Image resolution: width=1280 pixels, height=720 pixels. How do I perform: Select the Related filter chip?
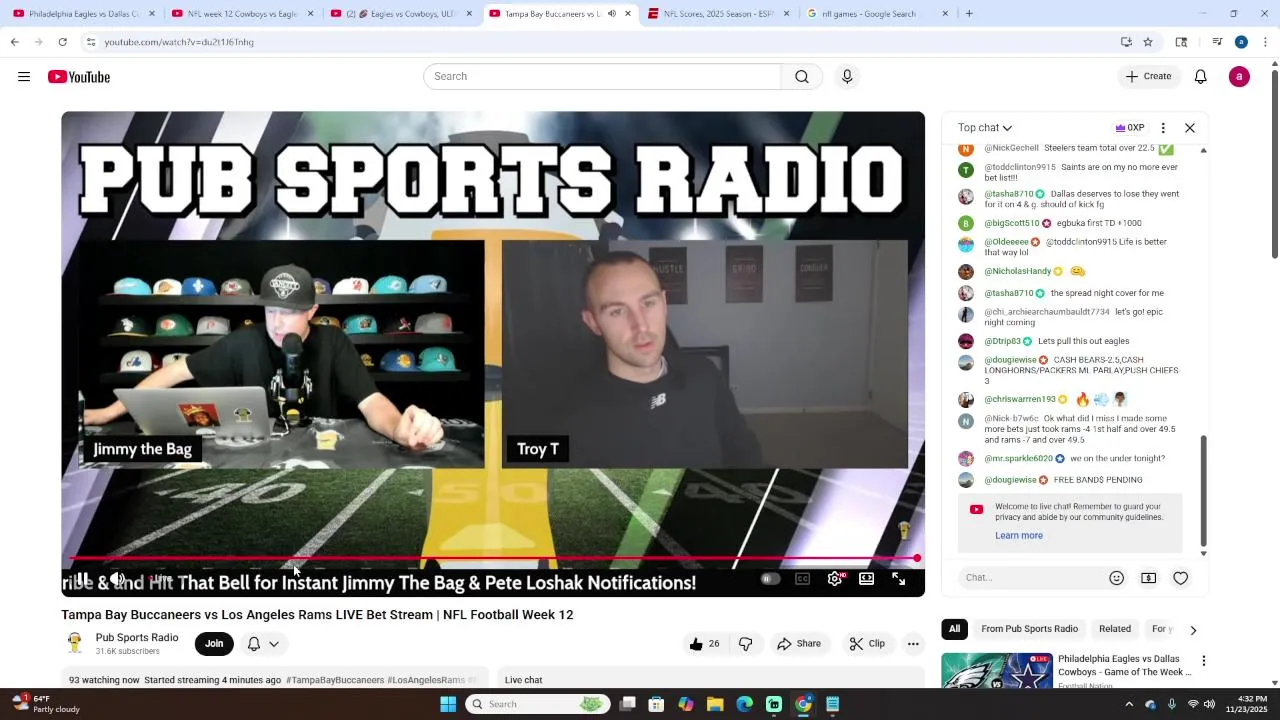pos(1115,629)
